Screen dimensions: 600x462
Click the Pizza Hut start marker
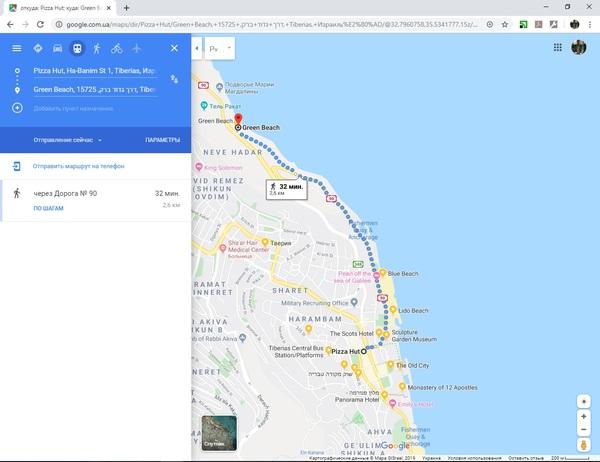364,351
